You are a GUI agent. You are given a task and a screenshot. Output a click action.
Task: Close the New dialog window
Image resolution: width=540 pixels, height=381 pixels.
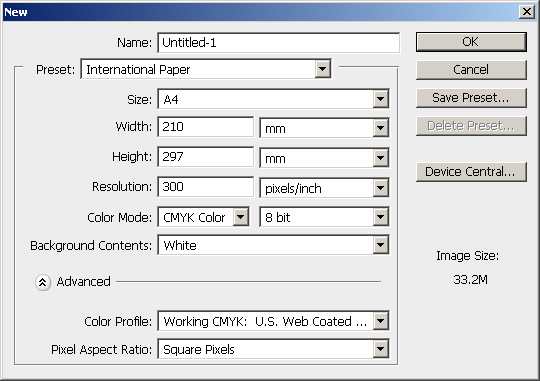527,12
